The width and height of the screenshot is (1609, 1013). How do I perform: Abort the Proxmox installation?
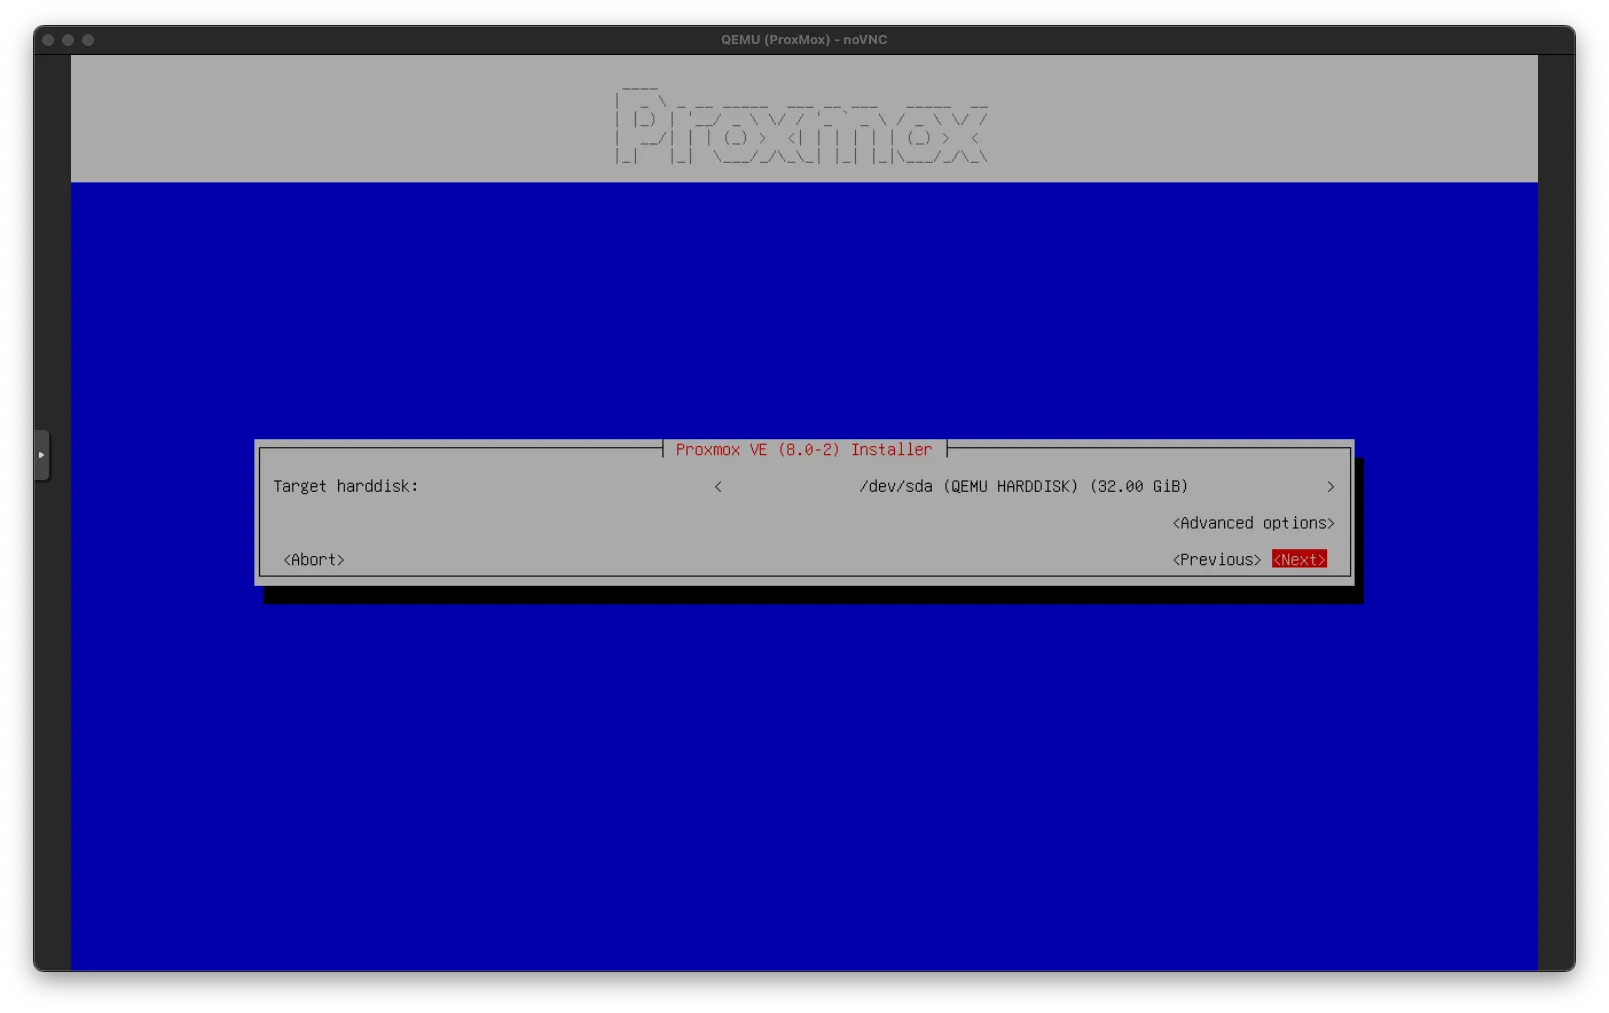[314, 559]
